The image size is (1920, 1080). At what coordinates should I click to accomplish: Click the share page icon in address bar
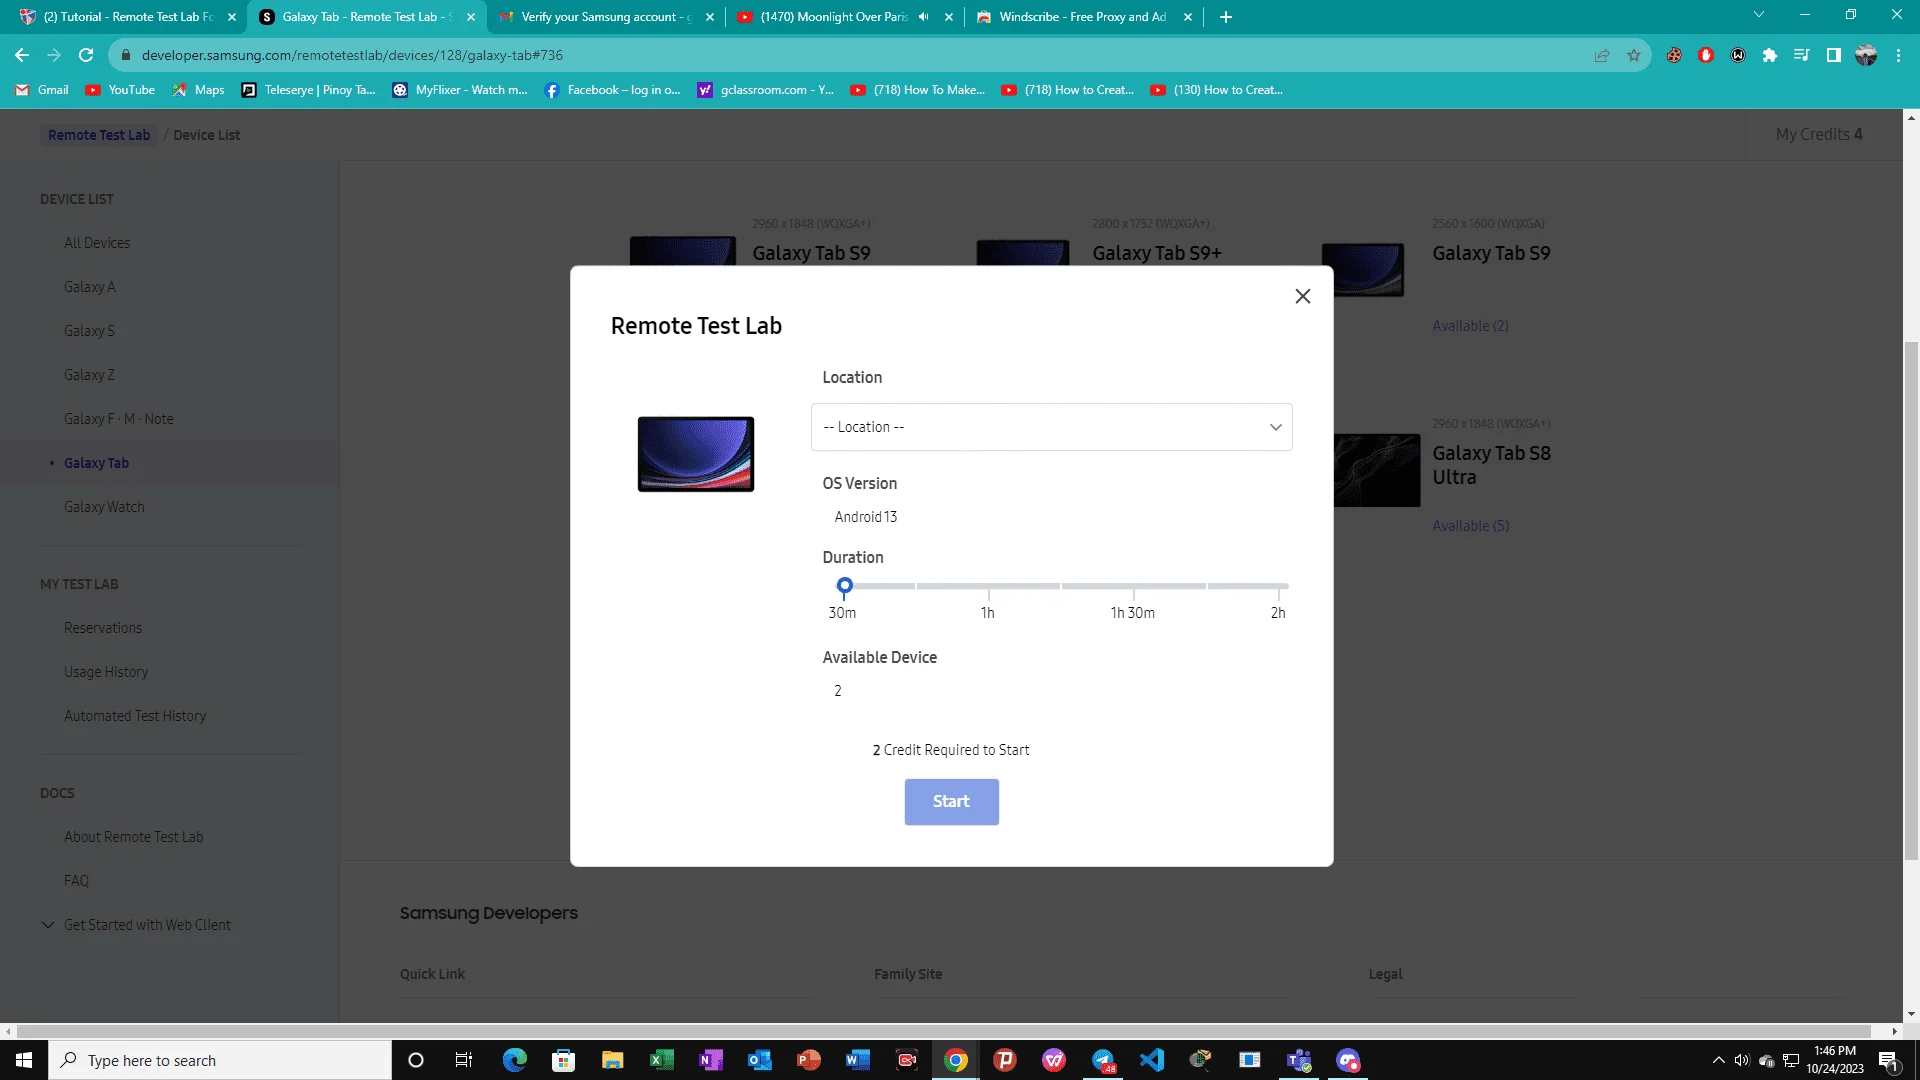pos(1602,55)
